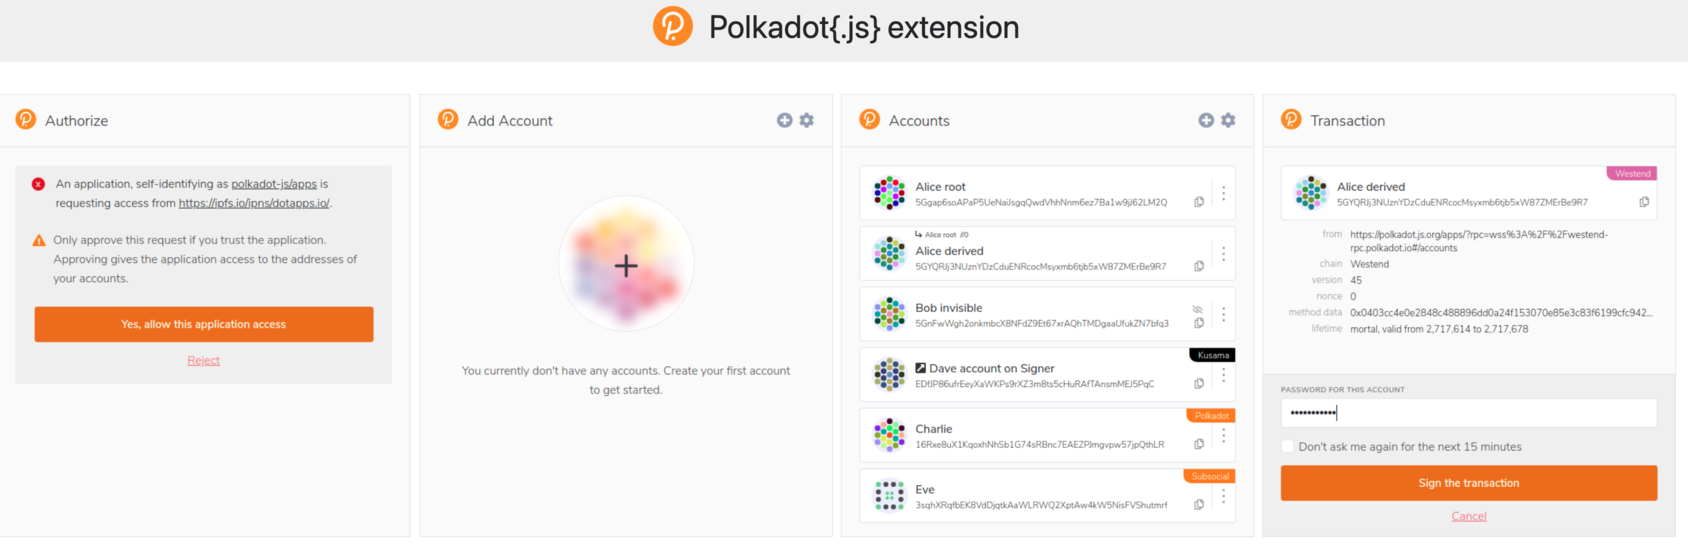Viewport: 1688px width, 554px height.
Task: Expand options menu for Eve account
Action: pyautogui.click(x=1223, y=497)
